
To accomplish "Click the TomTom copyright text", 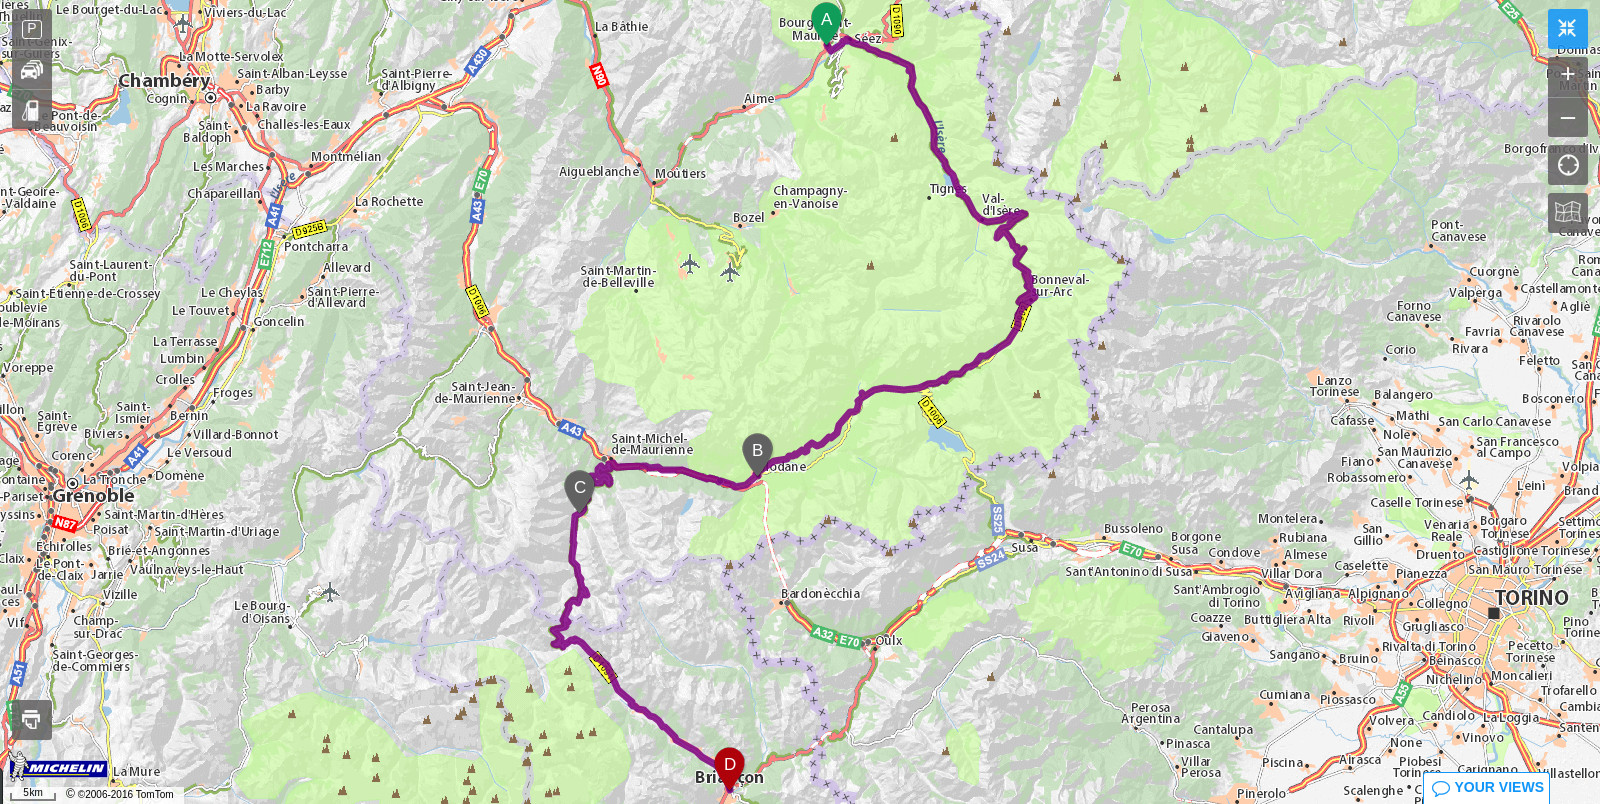I will click(x=120, y=794).
